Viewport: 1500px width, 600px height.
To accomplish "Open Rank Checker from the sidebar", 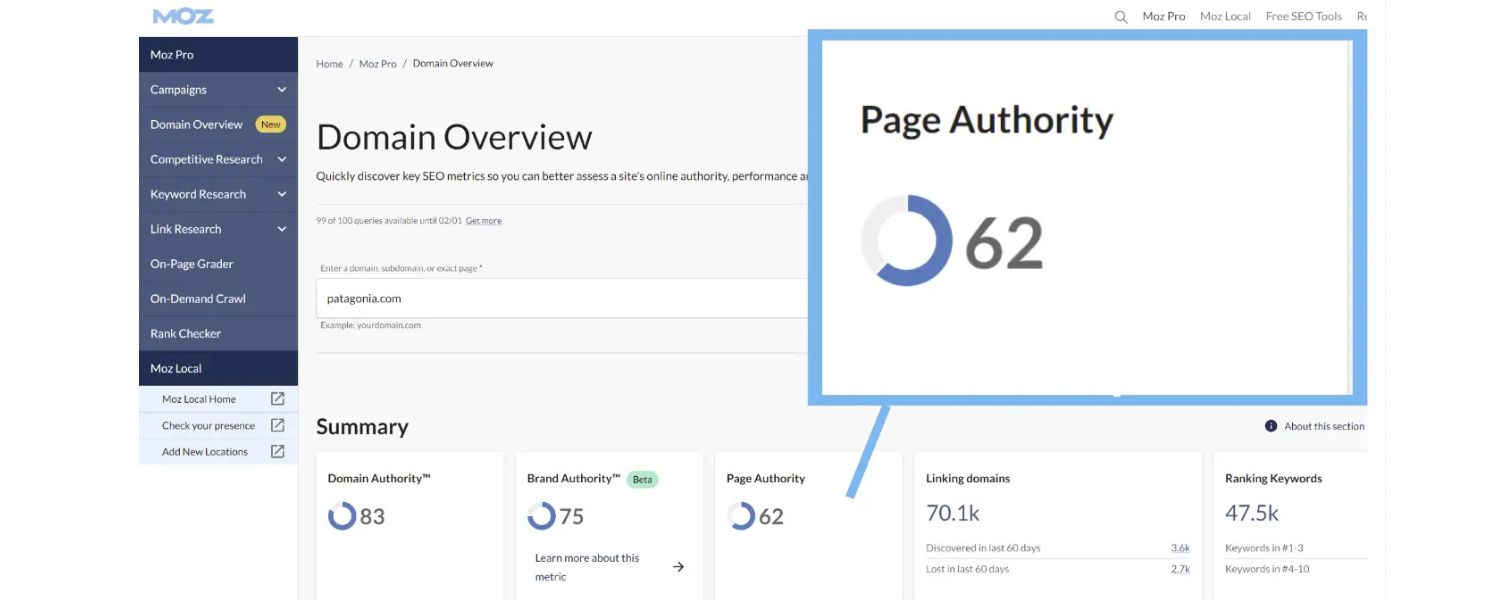I will coord(184,333).
